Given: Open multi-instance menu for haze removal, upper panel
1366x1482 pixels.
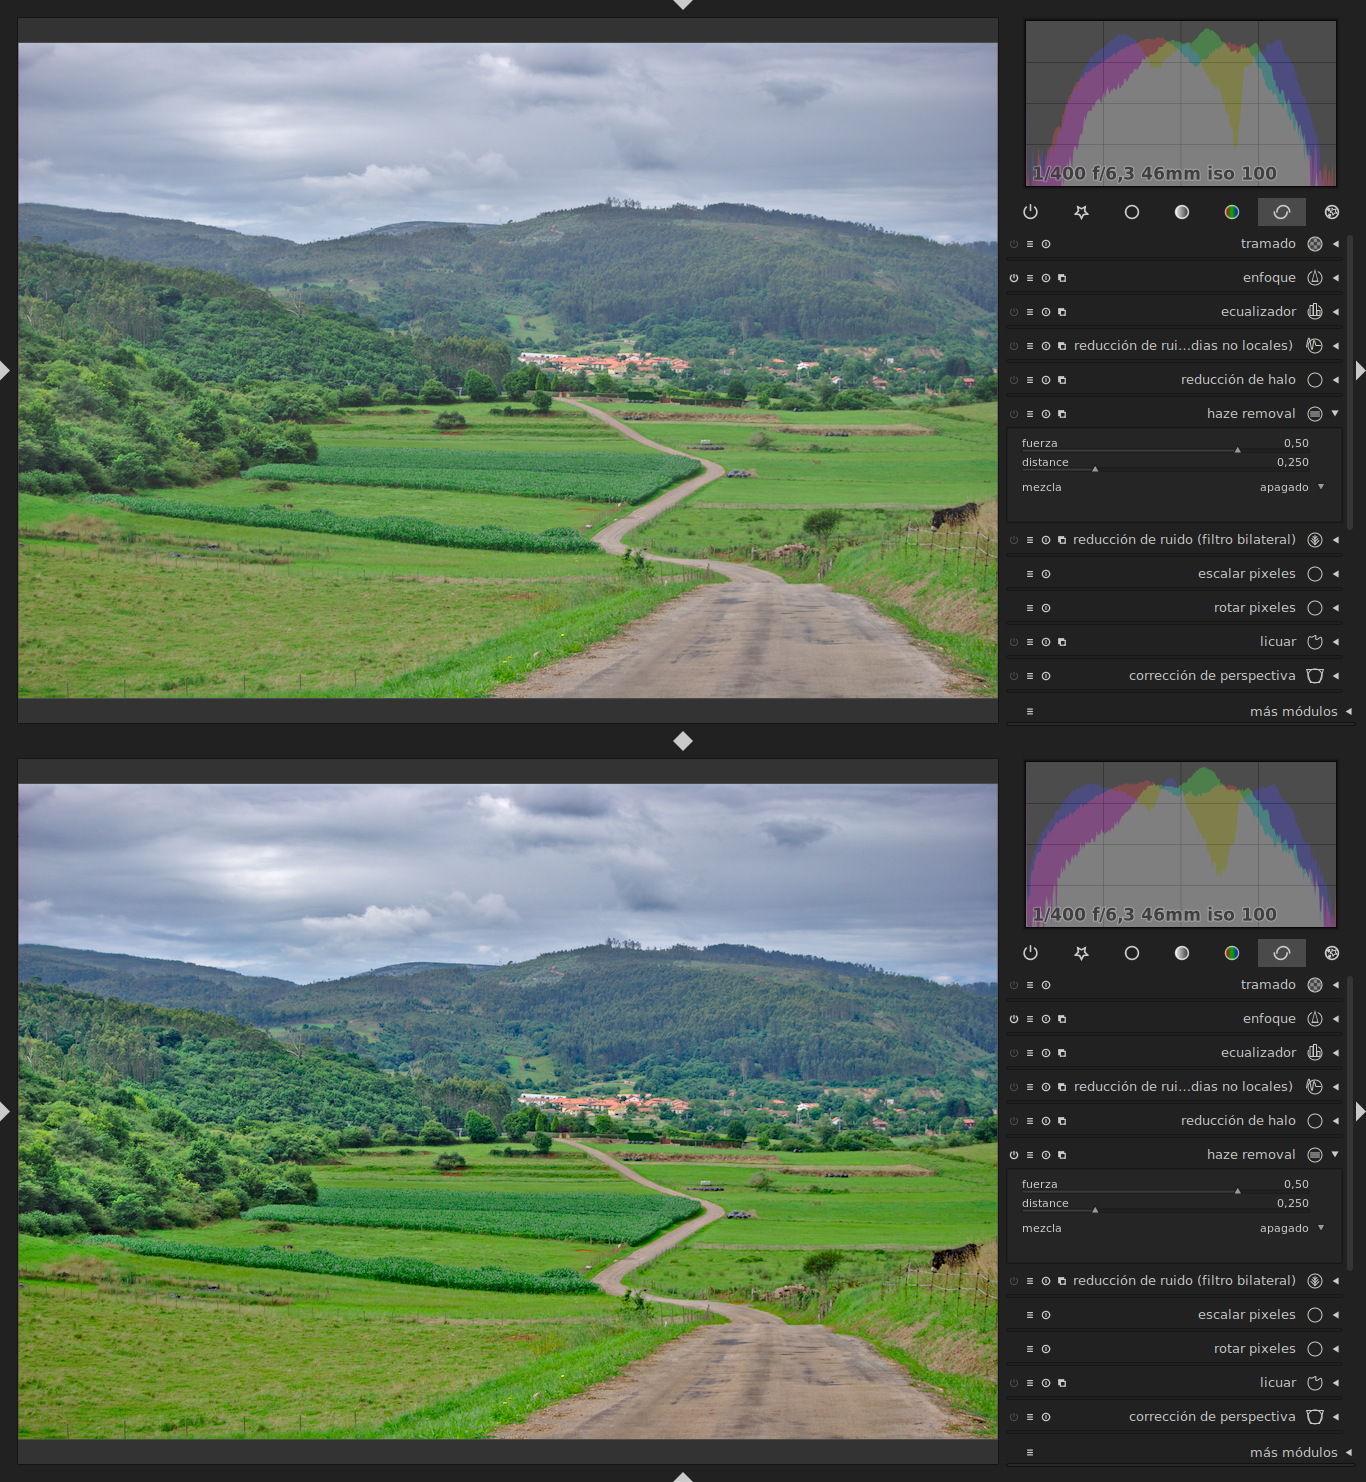Looking at the screenshot, I should coord(1062,414).
